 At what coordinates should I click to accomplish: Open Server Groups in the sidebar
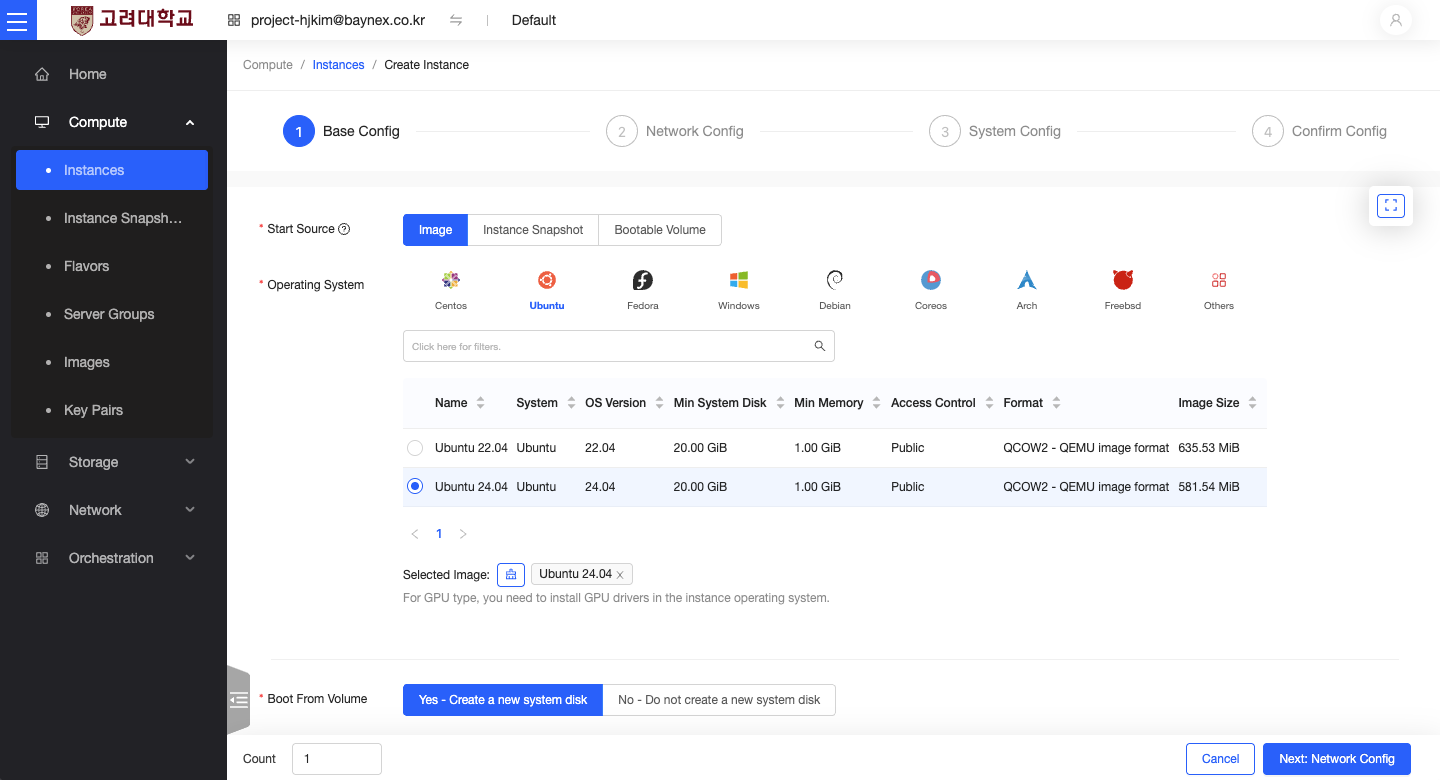point(112,314)
